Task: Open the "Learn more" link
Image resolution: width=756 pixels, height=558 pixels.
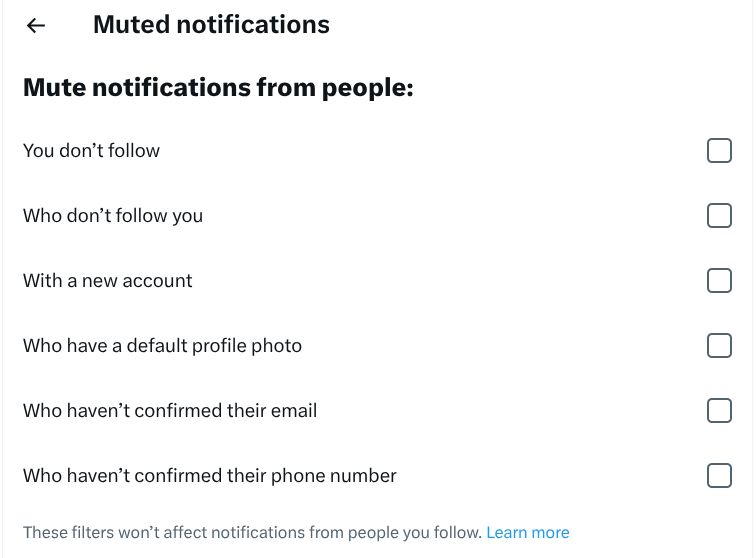Action: coord(527,532)
